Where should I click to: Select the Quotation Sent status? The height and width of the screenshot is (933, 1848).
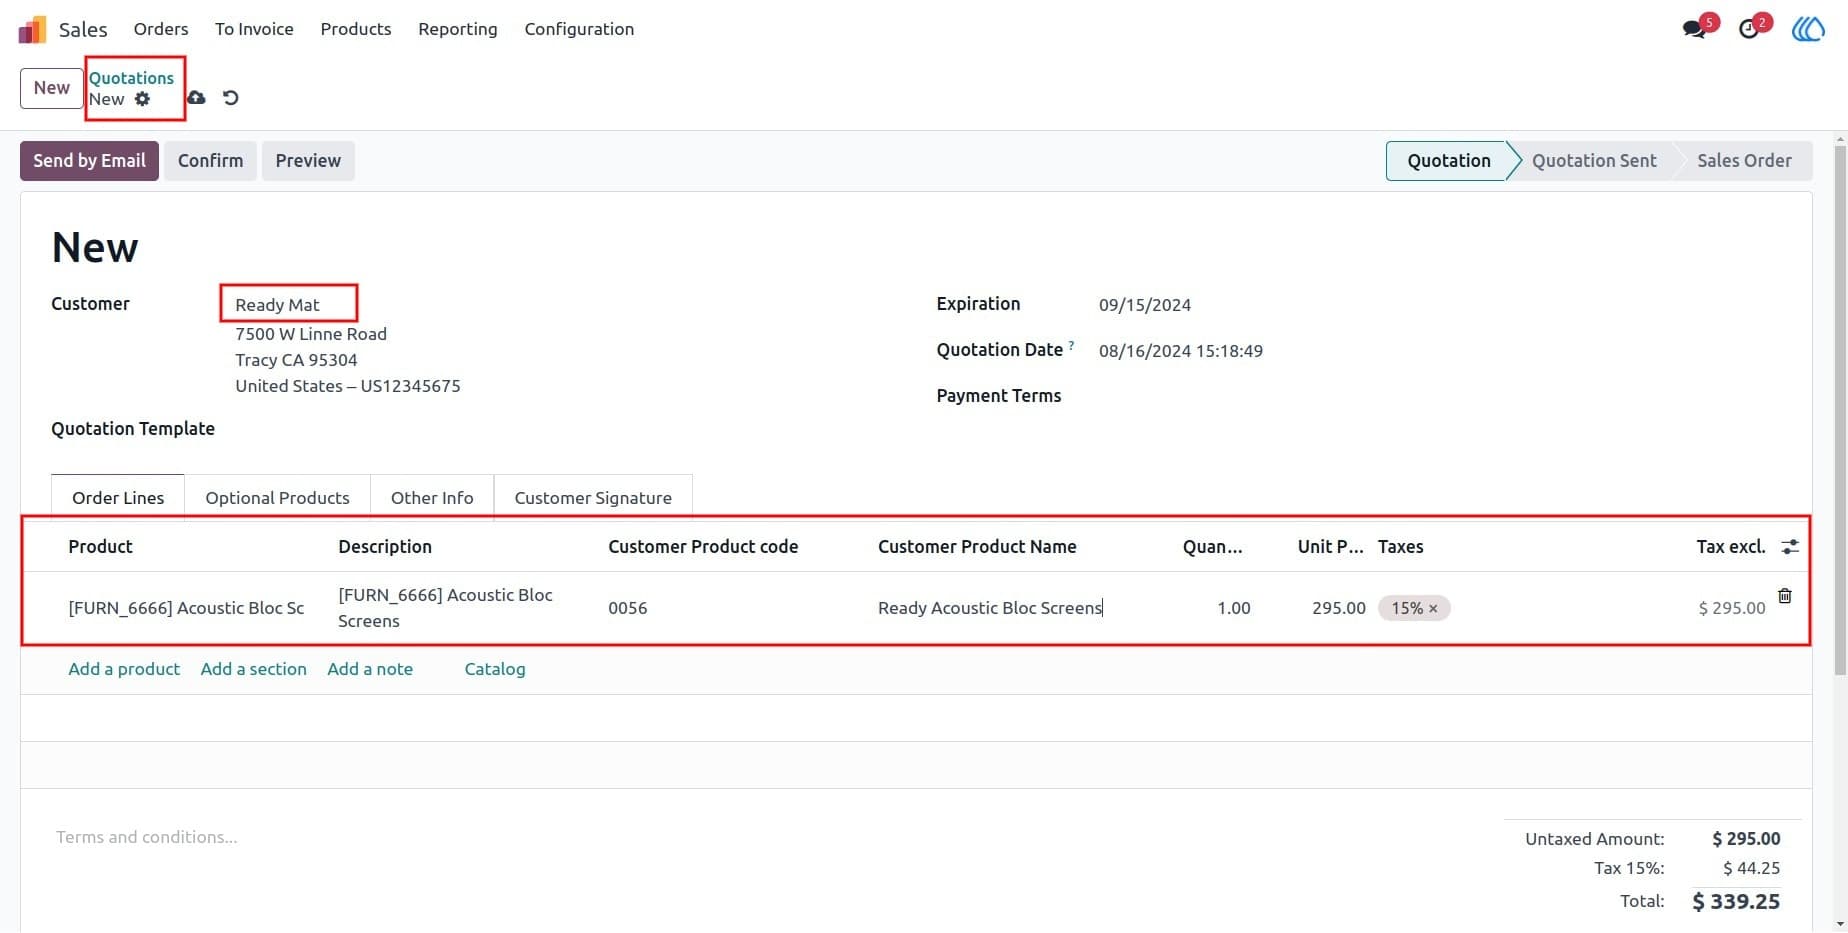click(x=1594, y=161)
